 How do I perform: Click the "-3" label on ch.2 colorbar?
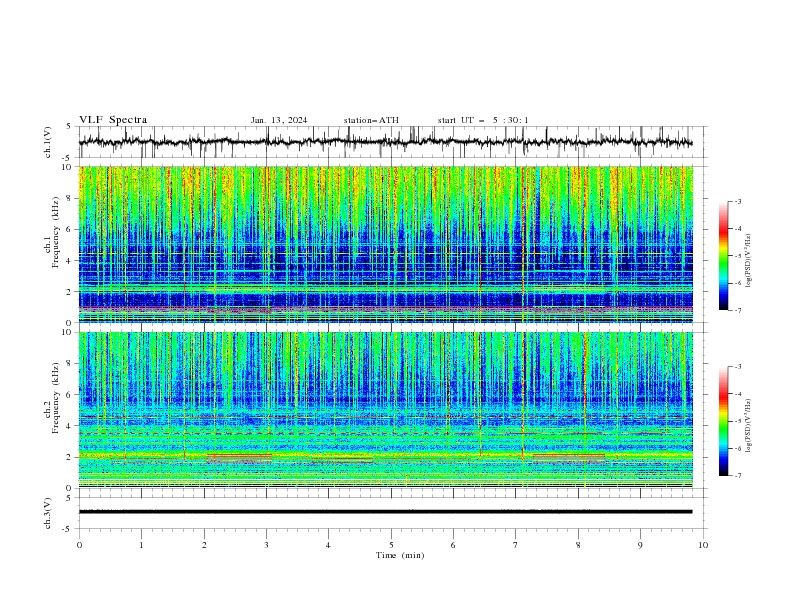737,367
